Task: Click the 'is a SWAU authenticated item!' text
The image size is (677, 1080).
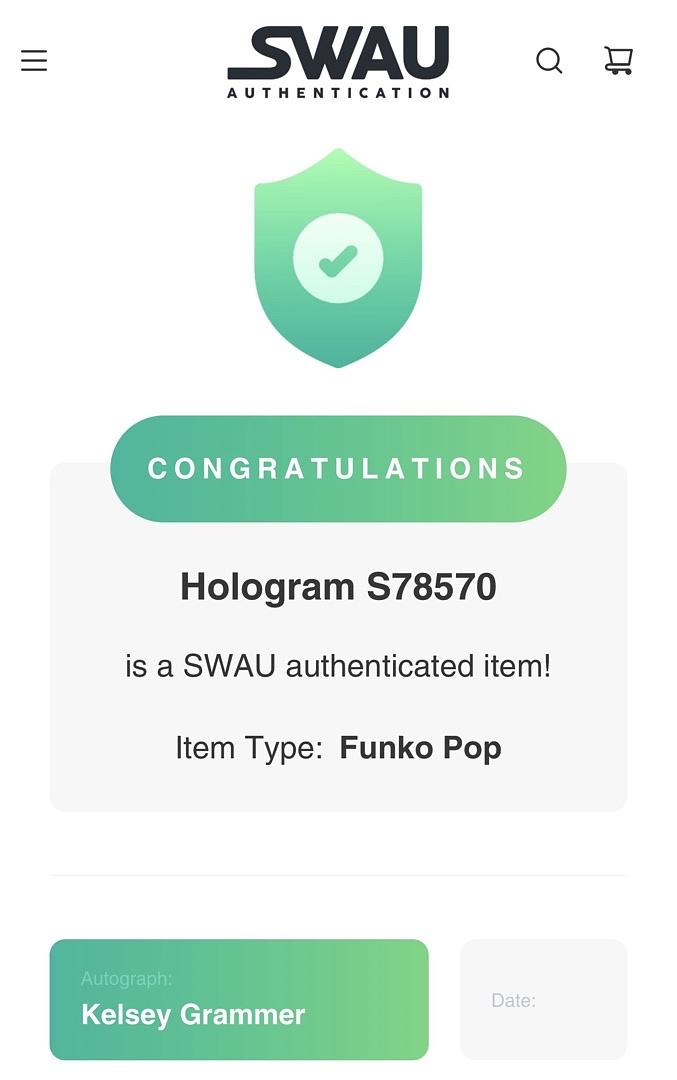Action: pos(338,666)
